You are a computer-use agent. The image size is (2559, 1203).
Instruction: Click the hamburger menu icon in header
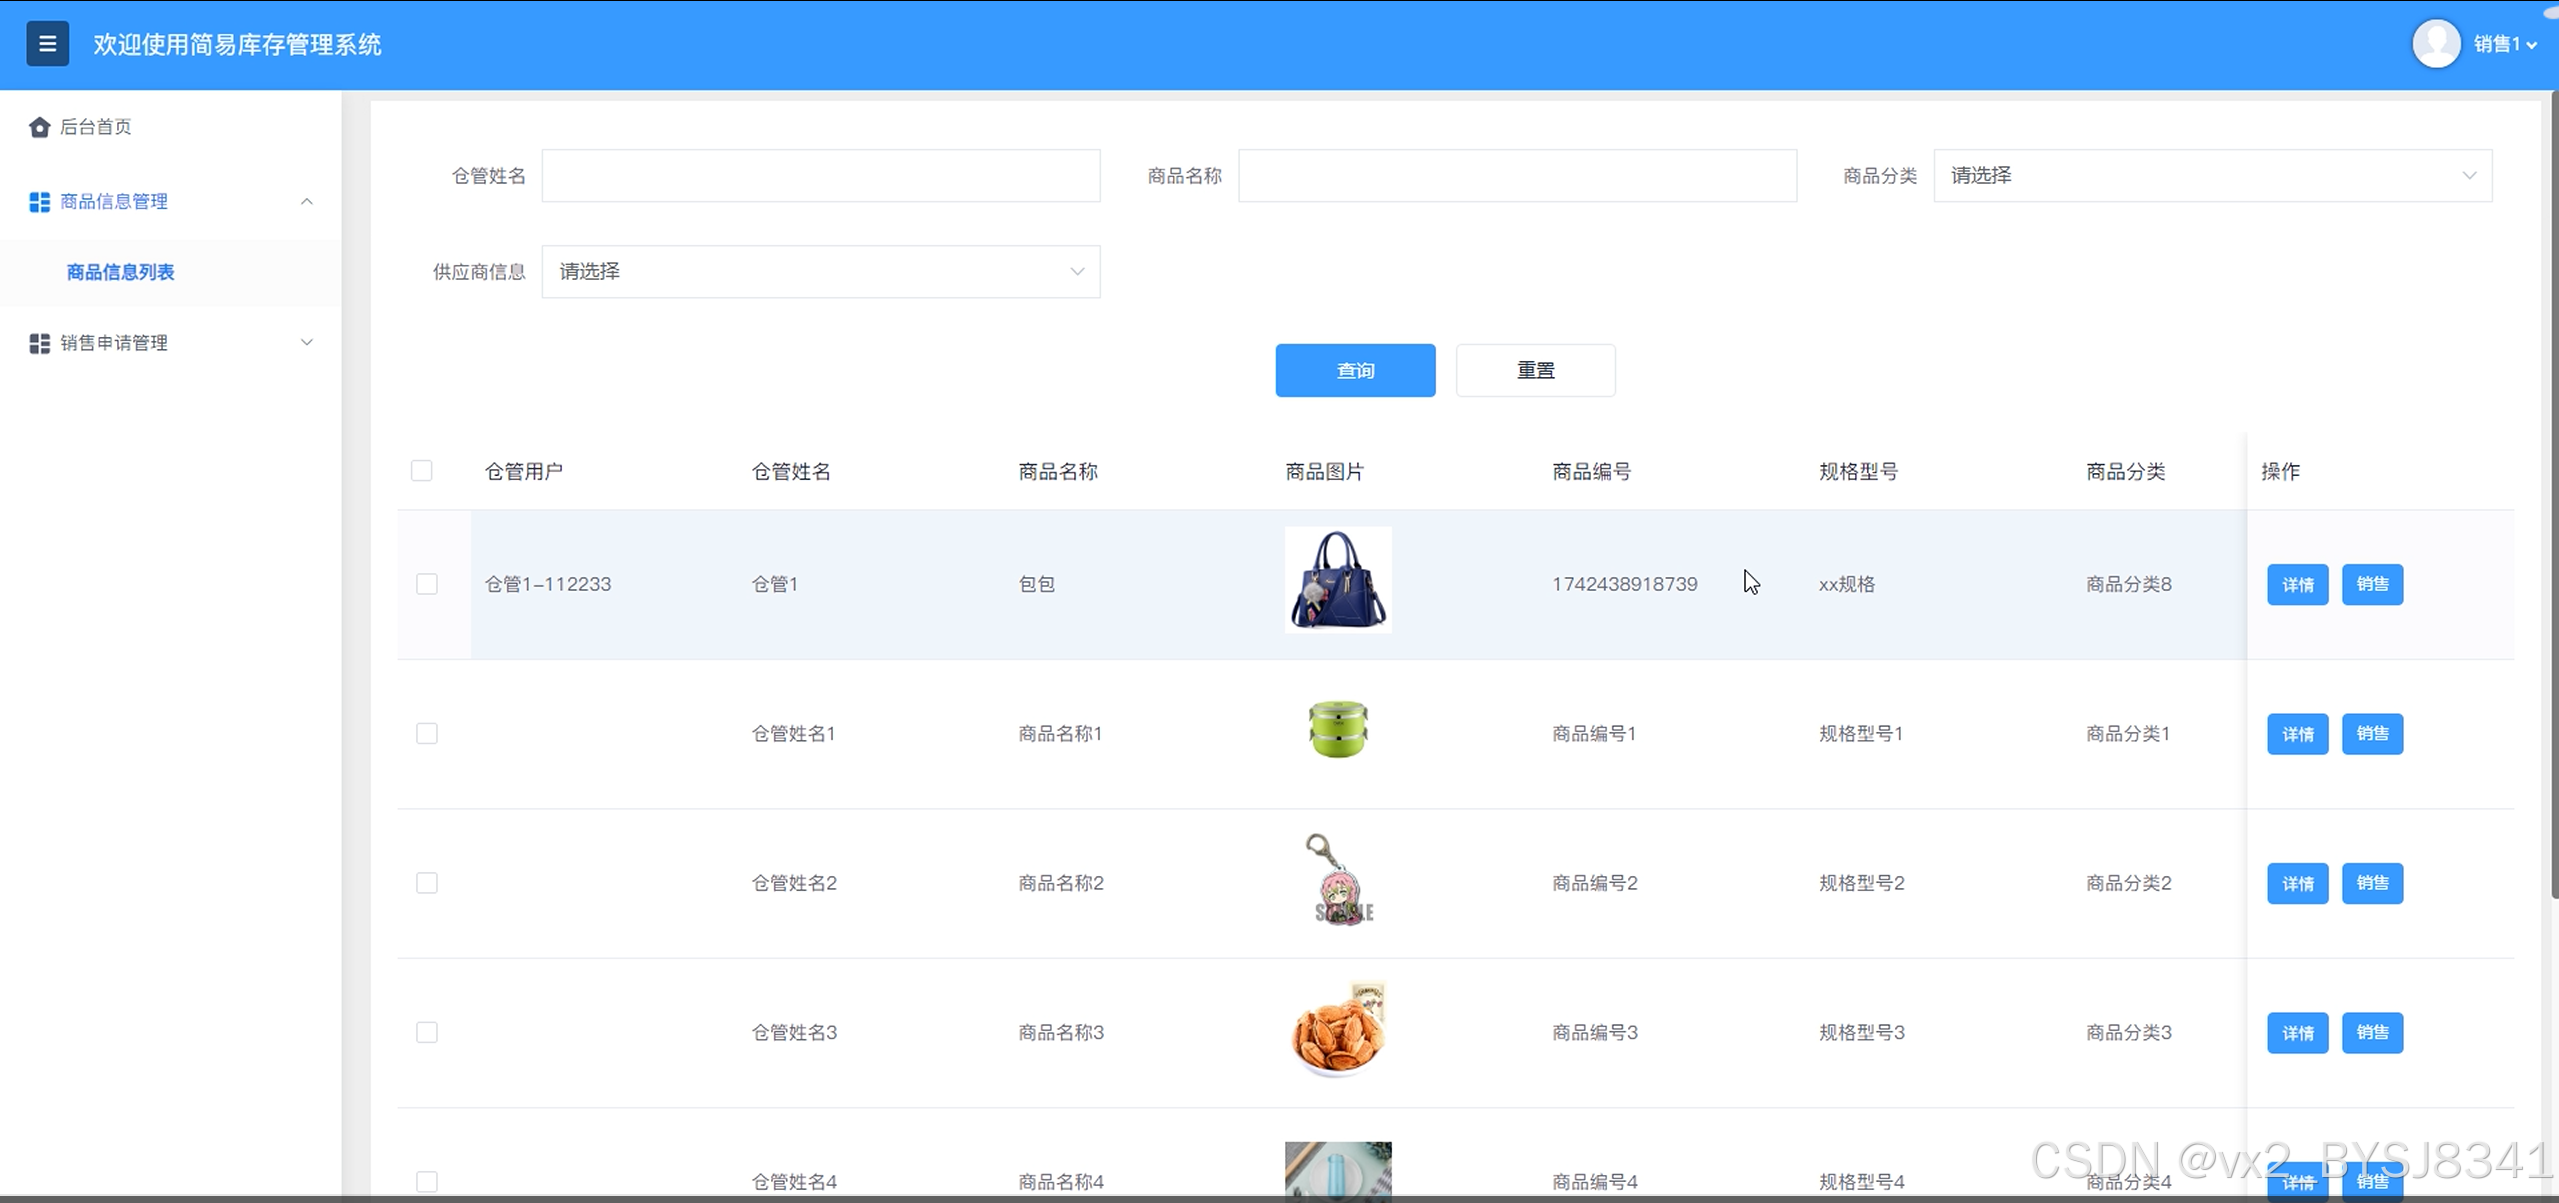(47, 44)
